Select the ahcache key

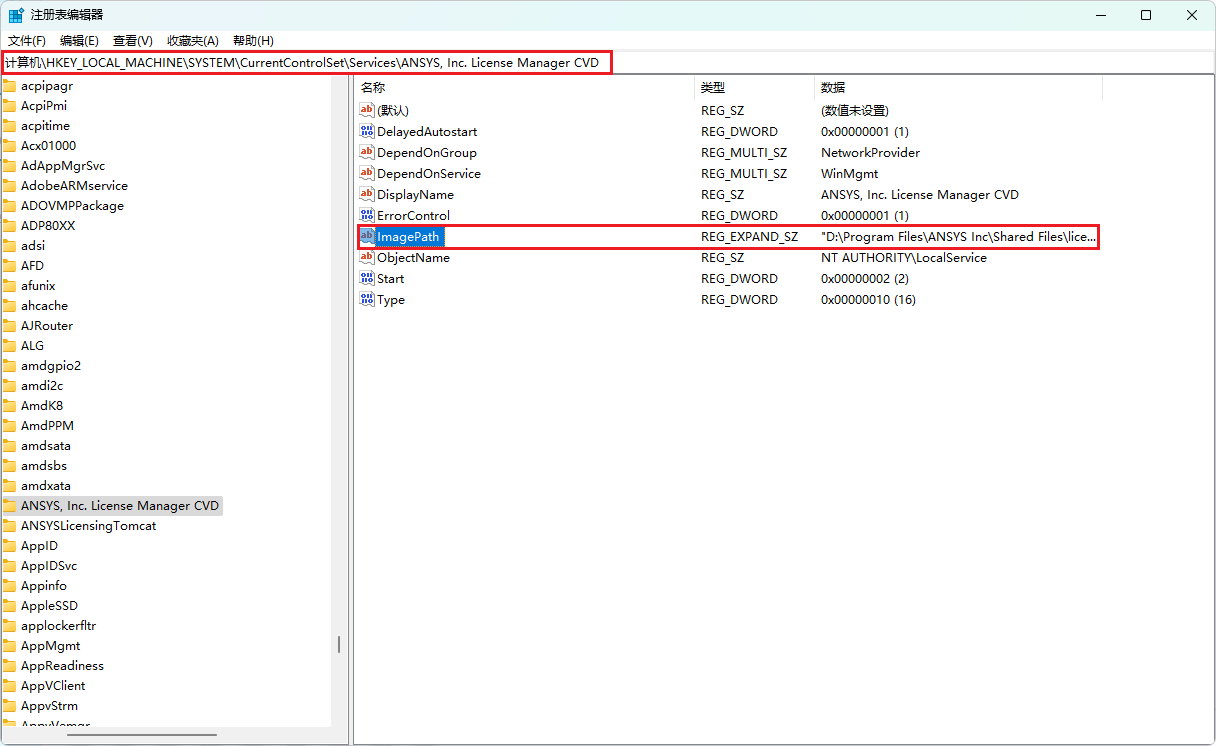(x=44, y=306)
